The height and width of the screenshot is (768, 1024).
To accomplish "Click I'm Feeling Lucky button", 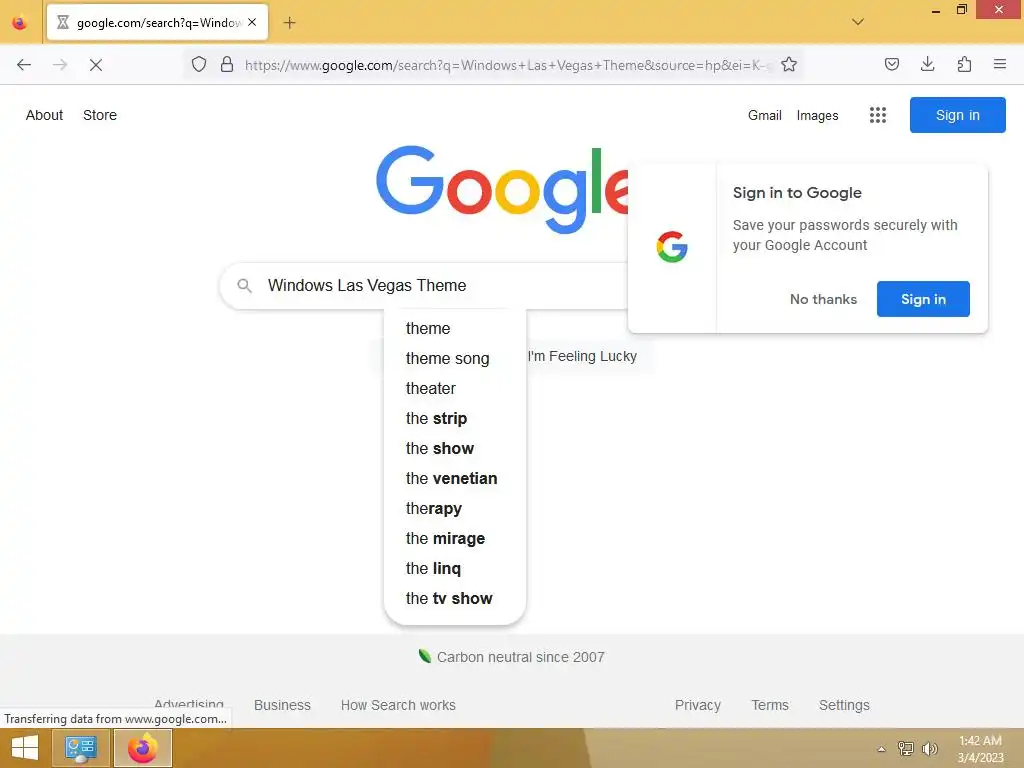I will (582, 357).
